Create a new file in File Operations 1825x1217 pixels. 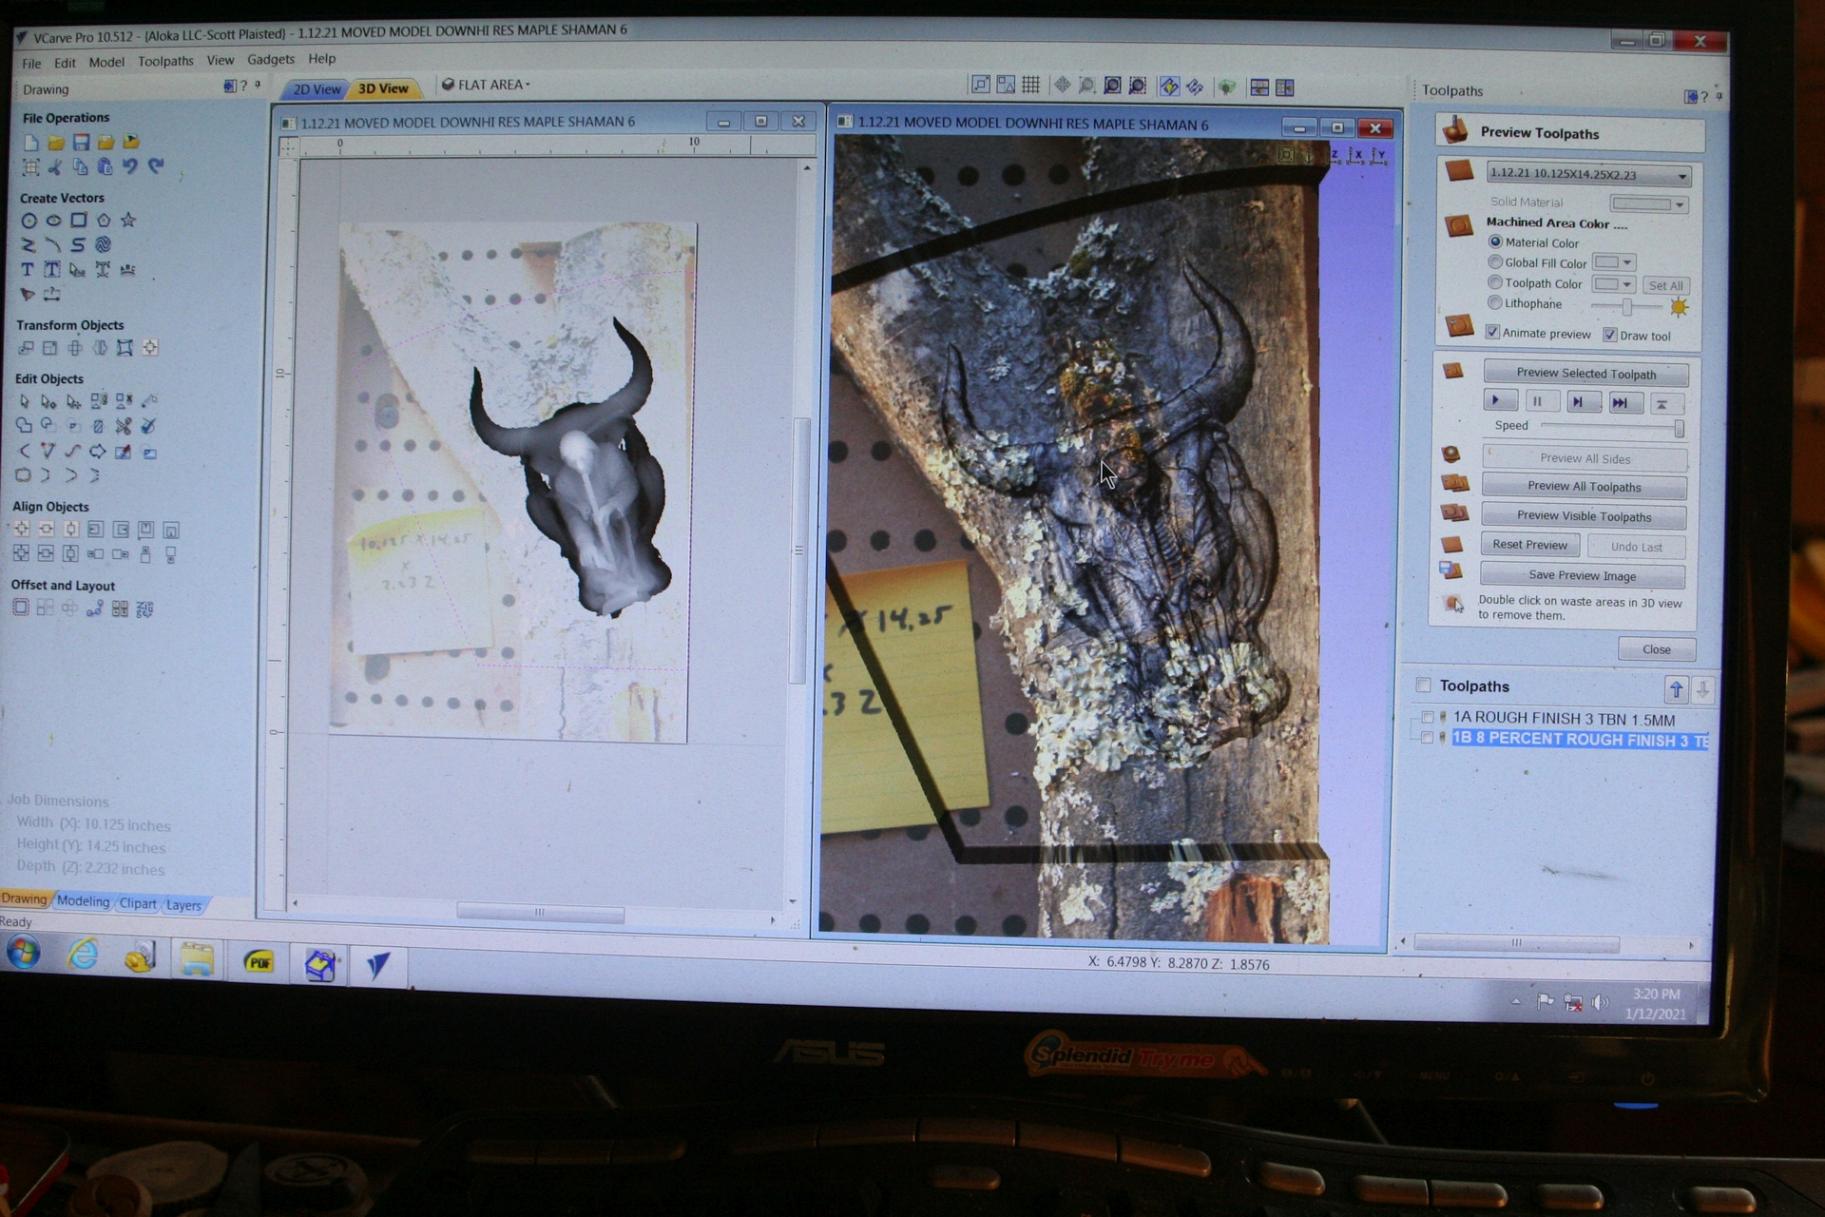(30, 143)
